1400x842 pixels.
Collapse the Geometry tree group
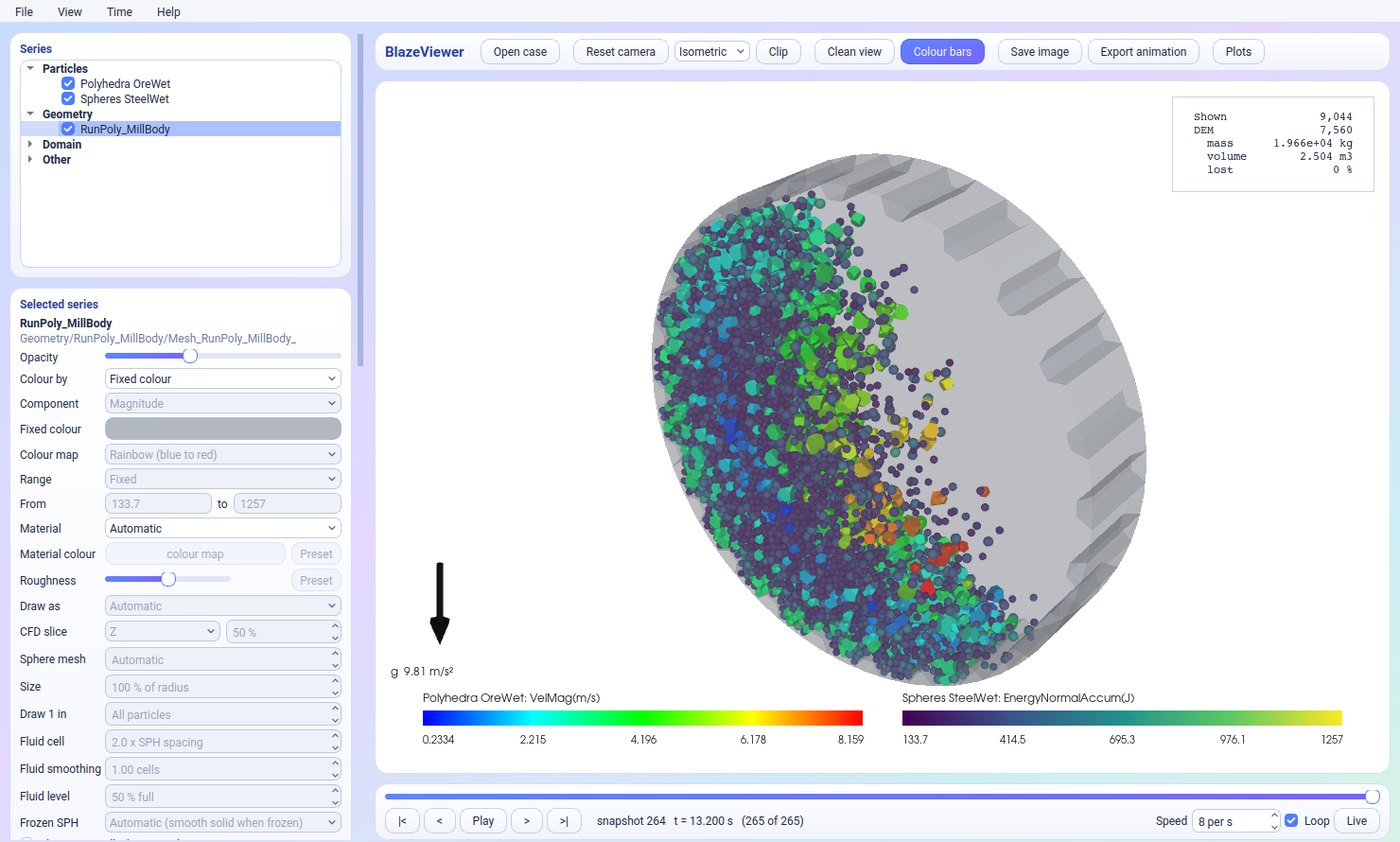click(30, 114)
